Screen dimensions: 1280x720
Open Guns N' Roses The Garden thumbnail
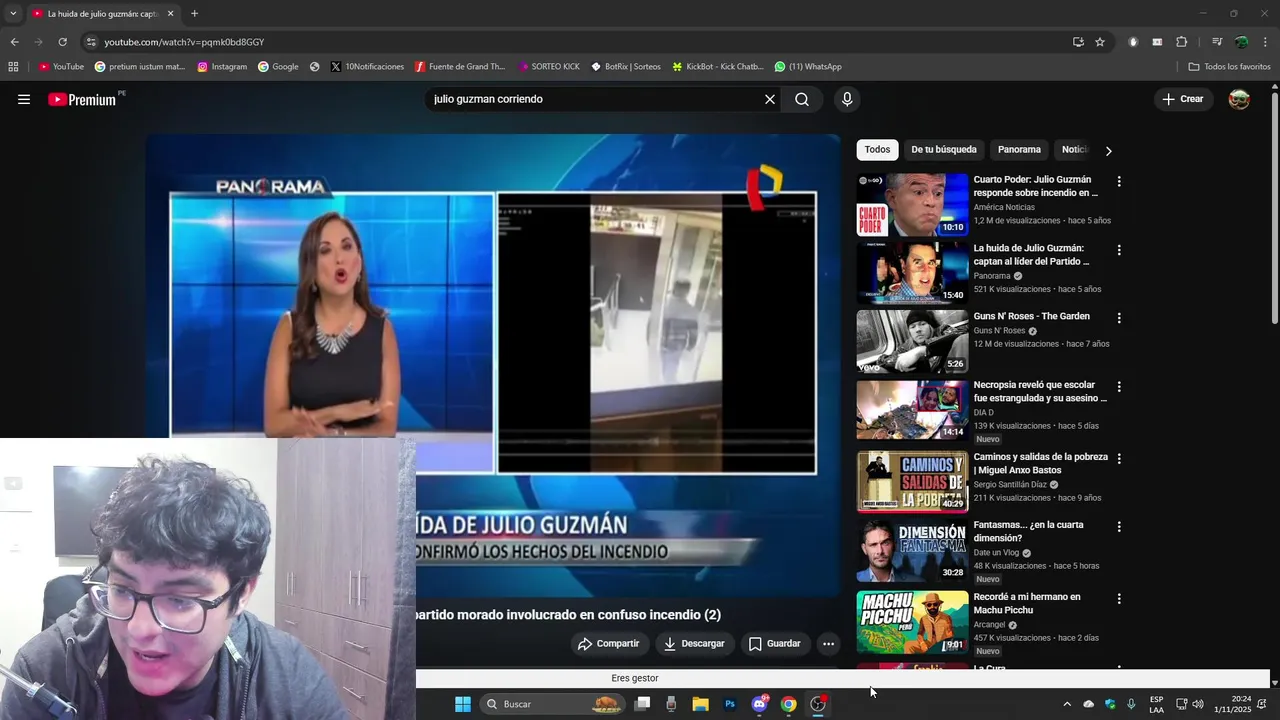(x=912, y=341)
